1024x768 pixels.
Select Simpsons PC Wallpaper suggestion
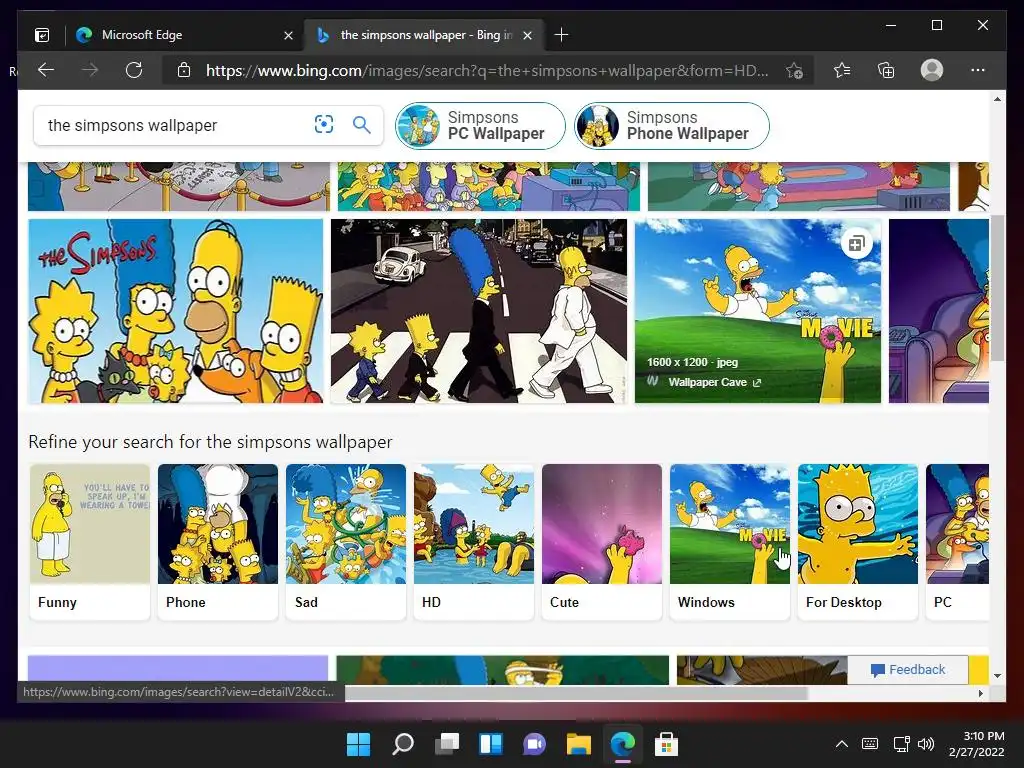point(481,125)
